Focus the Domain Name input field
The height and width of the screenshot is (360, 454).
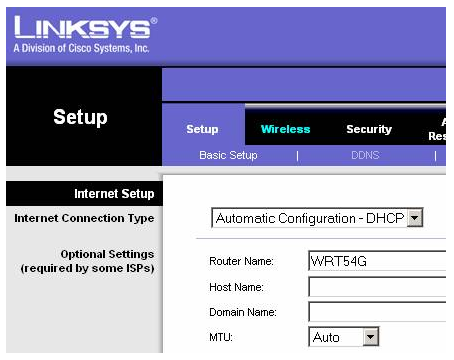pyautogui.click(x=377, y=312)
